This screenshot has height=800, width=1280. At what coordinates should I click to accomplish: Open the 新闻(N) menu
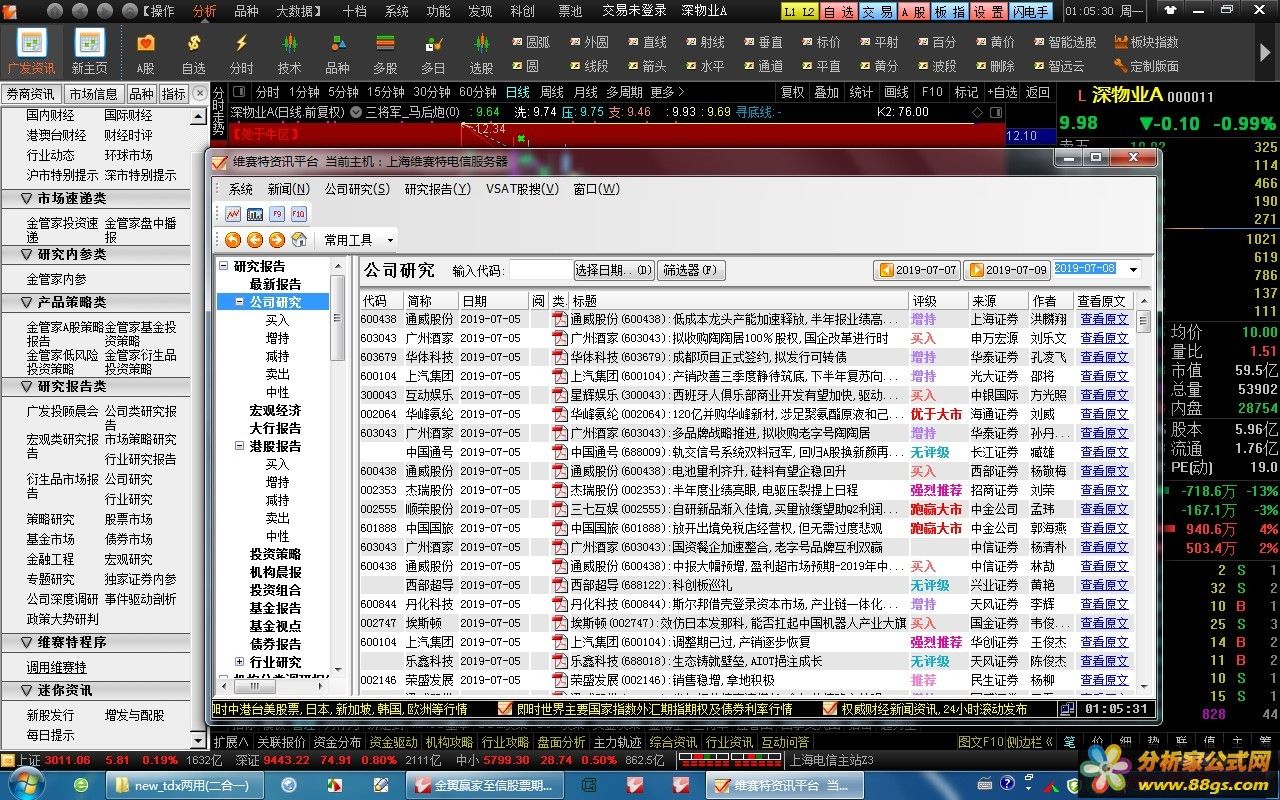coord(289,189)
